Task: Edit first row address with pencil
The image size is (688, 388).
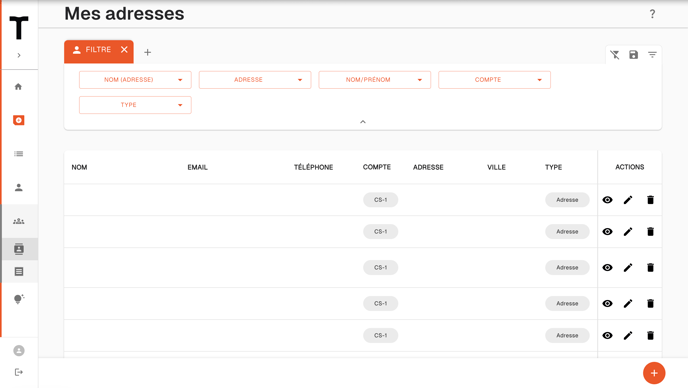Action: [x=628, y=200]
